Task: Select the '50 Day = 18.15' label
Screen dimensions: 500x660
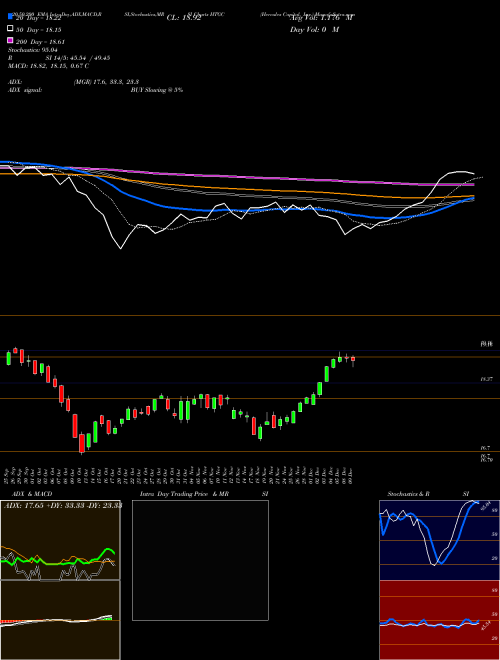Action: pos(40,30)
